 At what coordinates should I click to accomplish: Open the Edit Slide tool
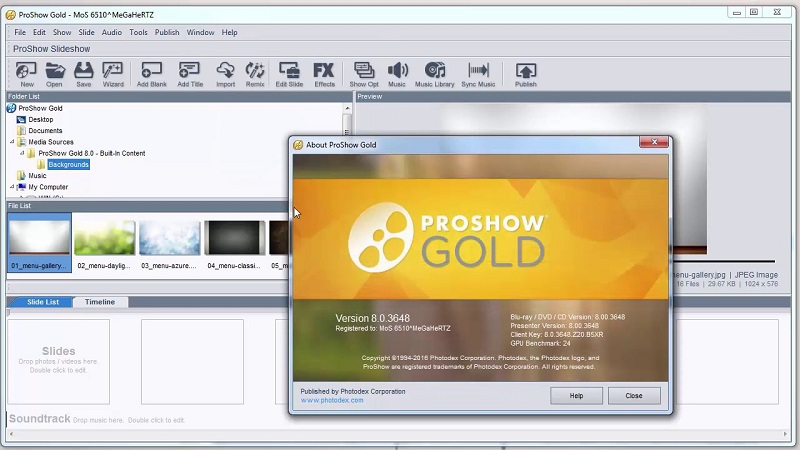click(289, 74)
